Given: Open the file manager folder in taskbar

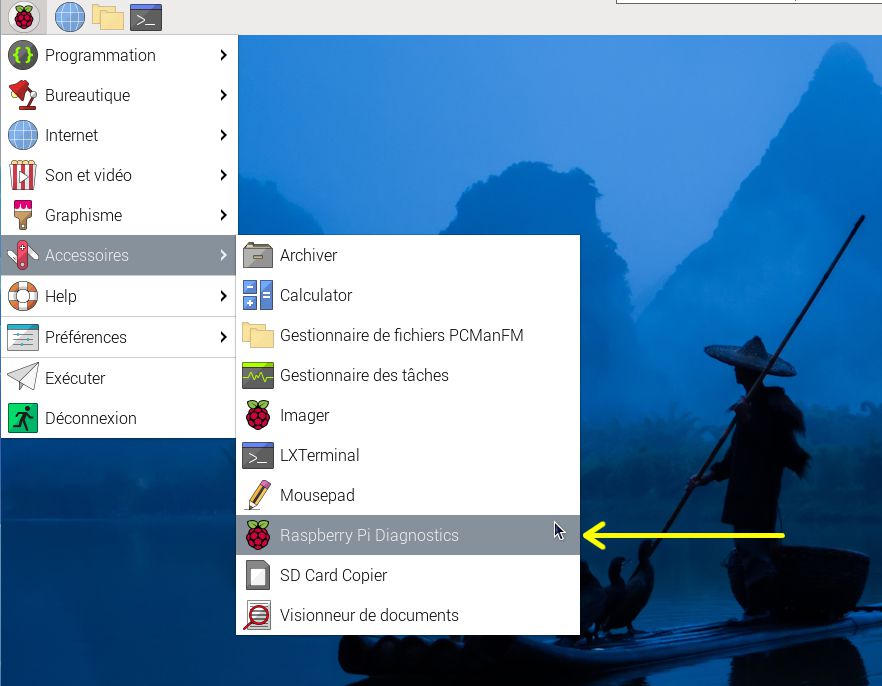Looking at the screenshot, I should pyautogui.click(x=107, y=17).
